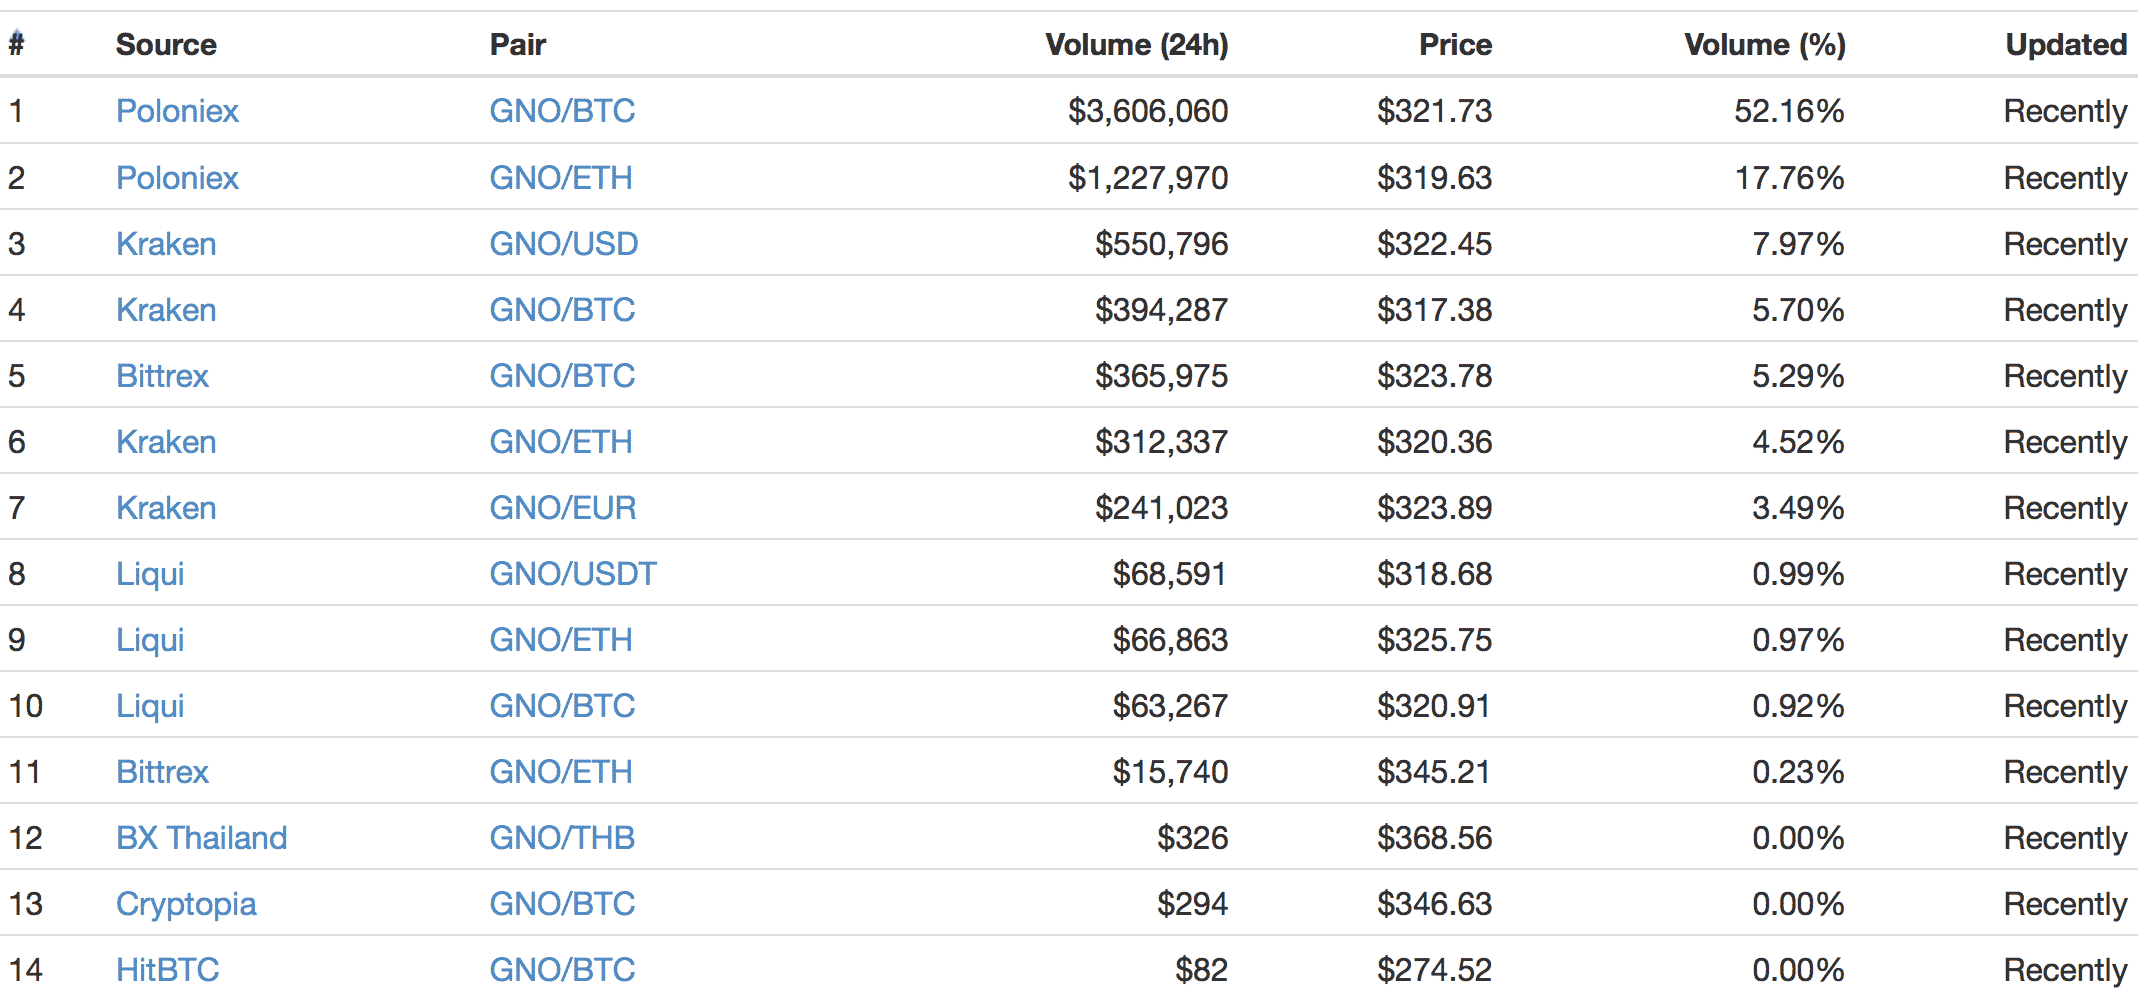The width and height of the screenshot is (2146, 998).
Task: Open the GNO/USDT pair link
Action: coord(573,574)
